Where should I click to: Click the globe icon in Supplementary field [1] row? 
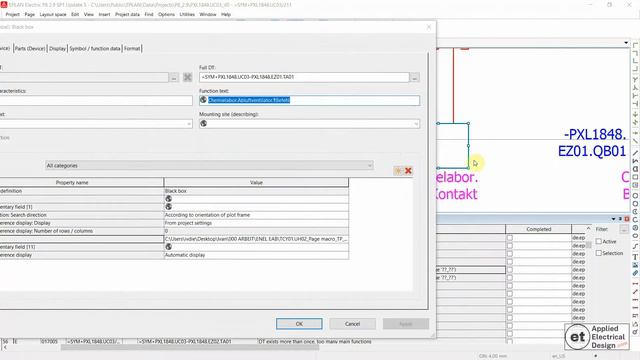168,207
